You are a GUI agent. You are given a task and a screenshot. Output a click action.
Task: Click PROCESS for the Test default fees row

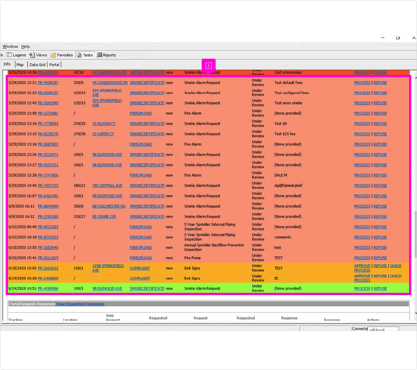point(362,83)
